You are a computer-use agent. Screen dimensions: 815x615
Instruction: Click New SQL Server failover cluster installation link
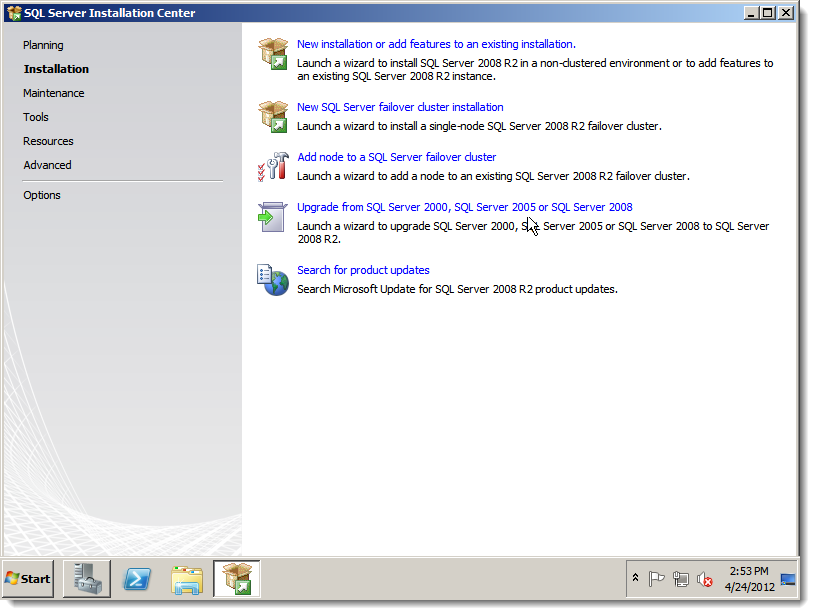click(x=400, y=107)
